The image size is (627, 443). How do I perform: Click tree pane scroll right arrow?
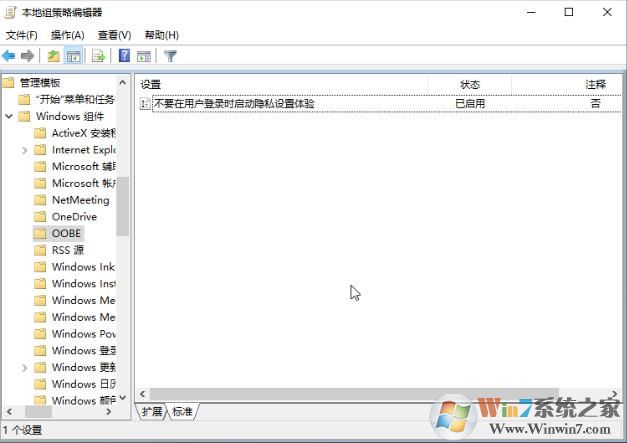click(108, 411)
